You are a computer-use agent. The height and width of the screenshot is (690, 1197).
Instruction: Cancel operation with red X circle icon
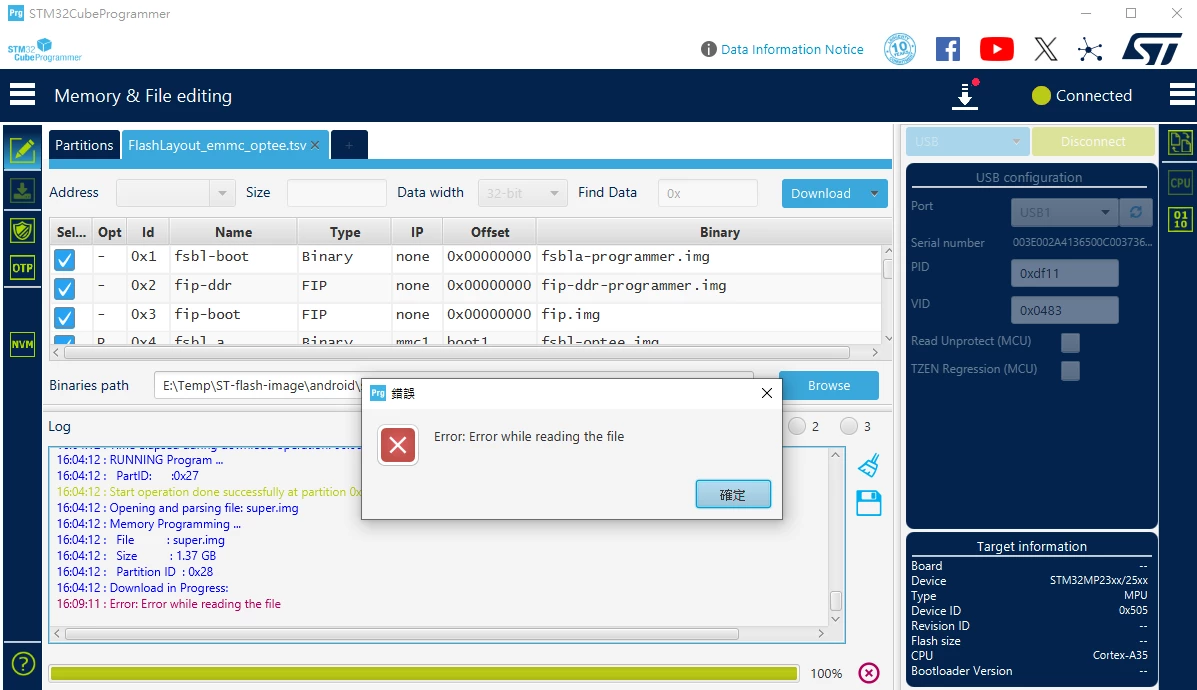pos(869,672)
